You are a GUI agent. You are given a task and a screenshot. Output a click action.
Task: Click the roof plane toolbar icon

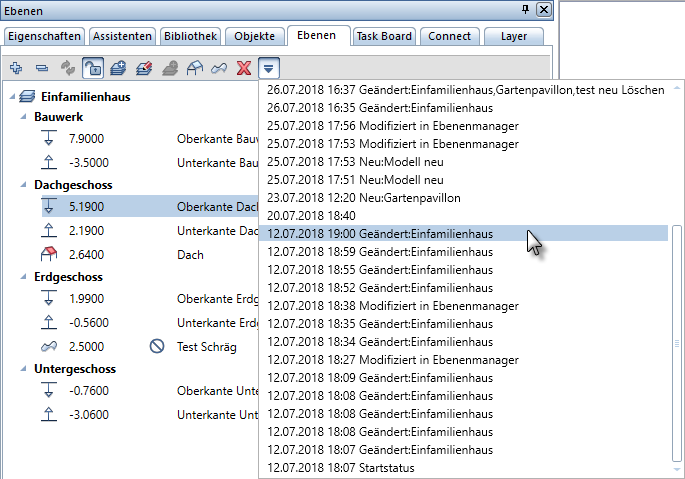tap(194, 68)
